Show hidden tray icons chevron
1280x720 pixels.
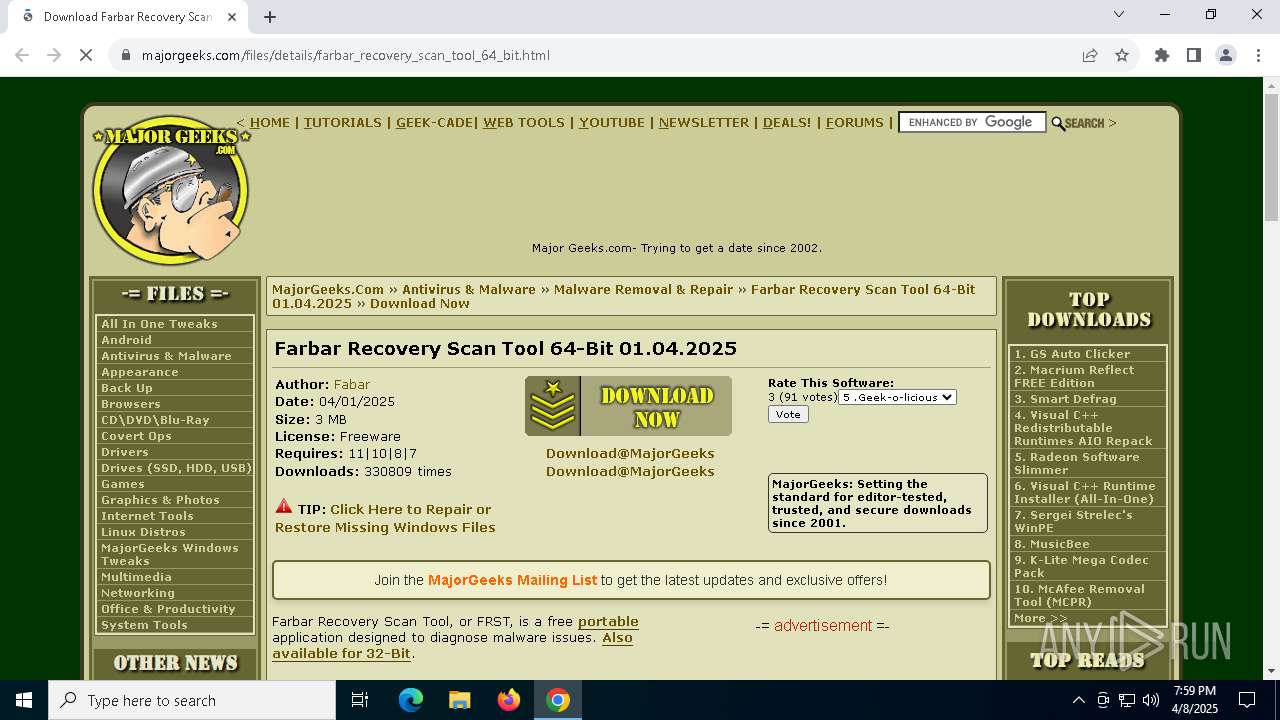click(1078, 700)
